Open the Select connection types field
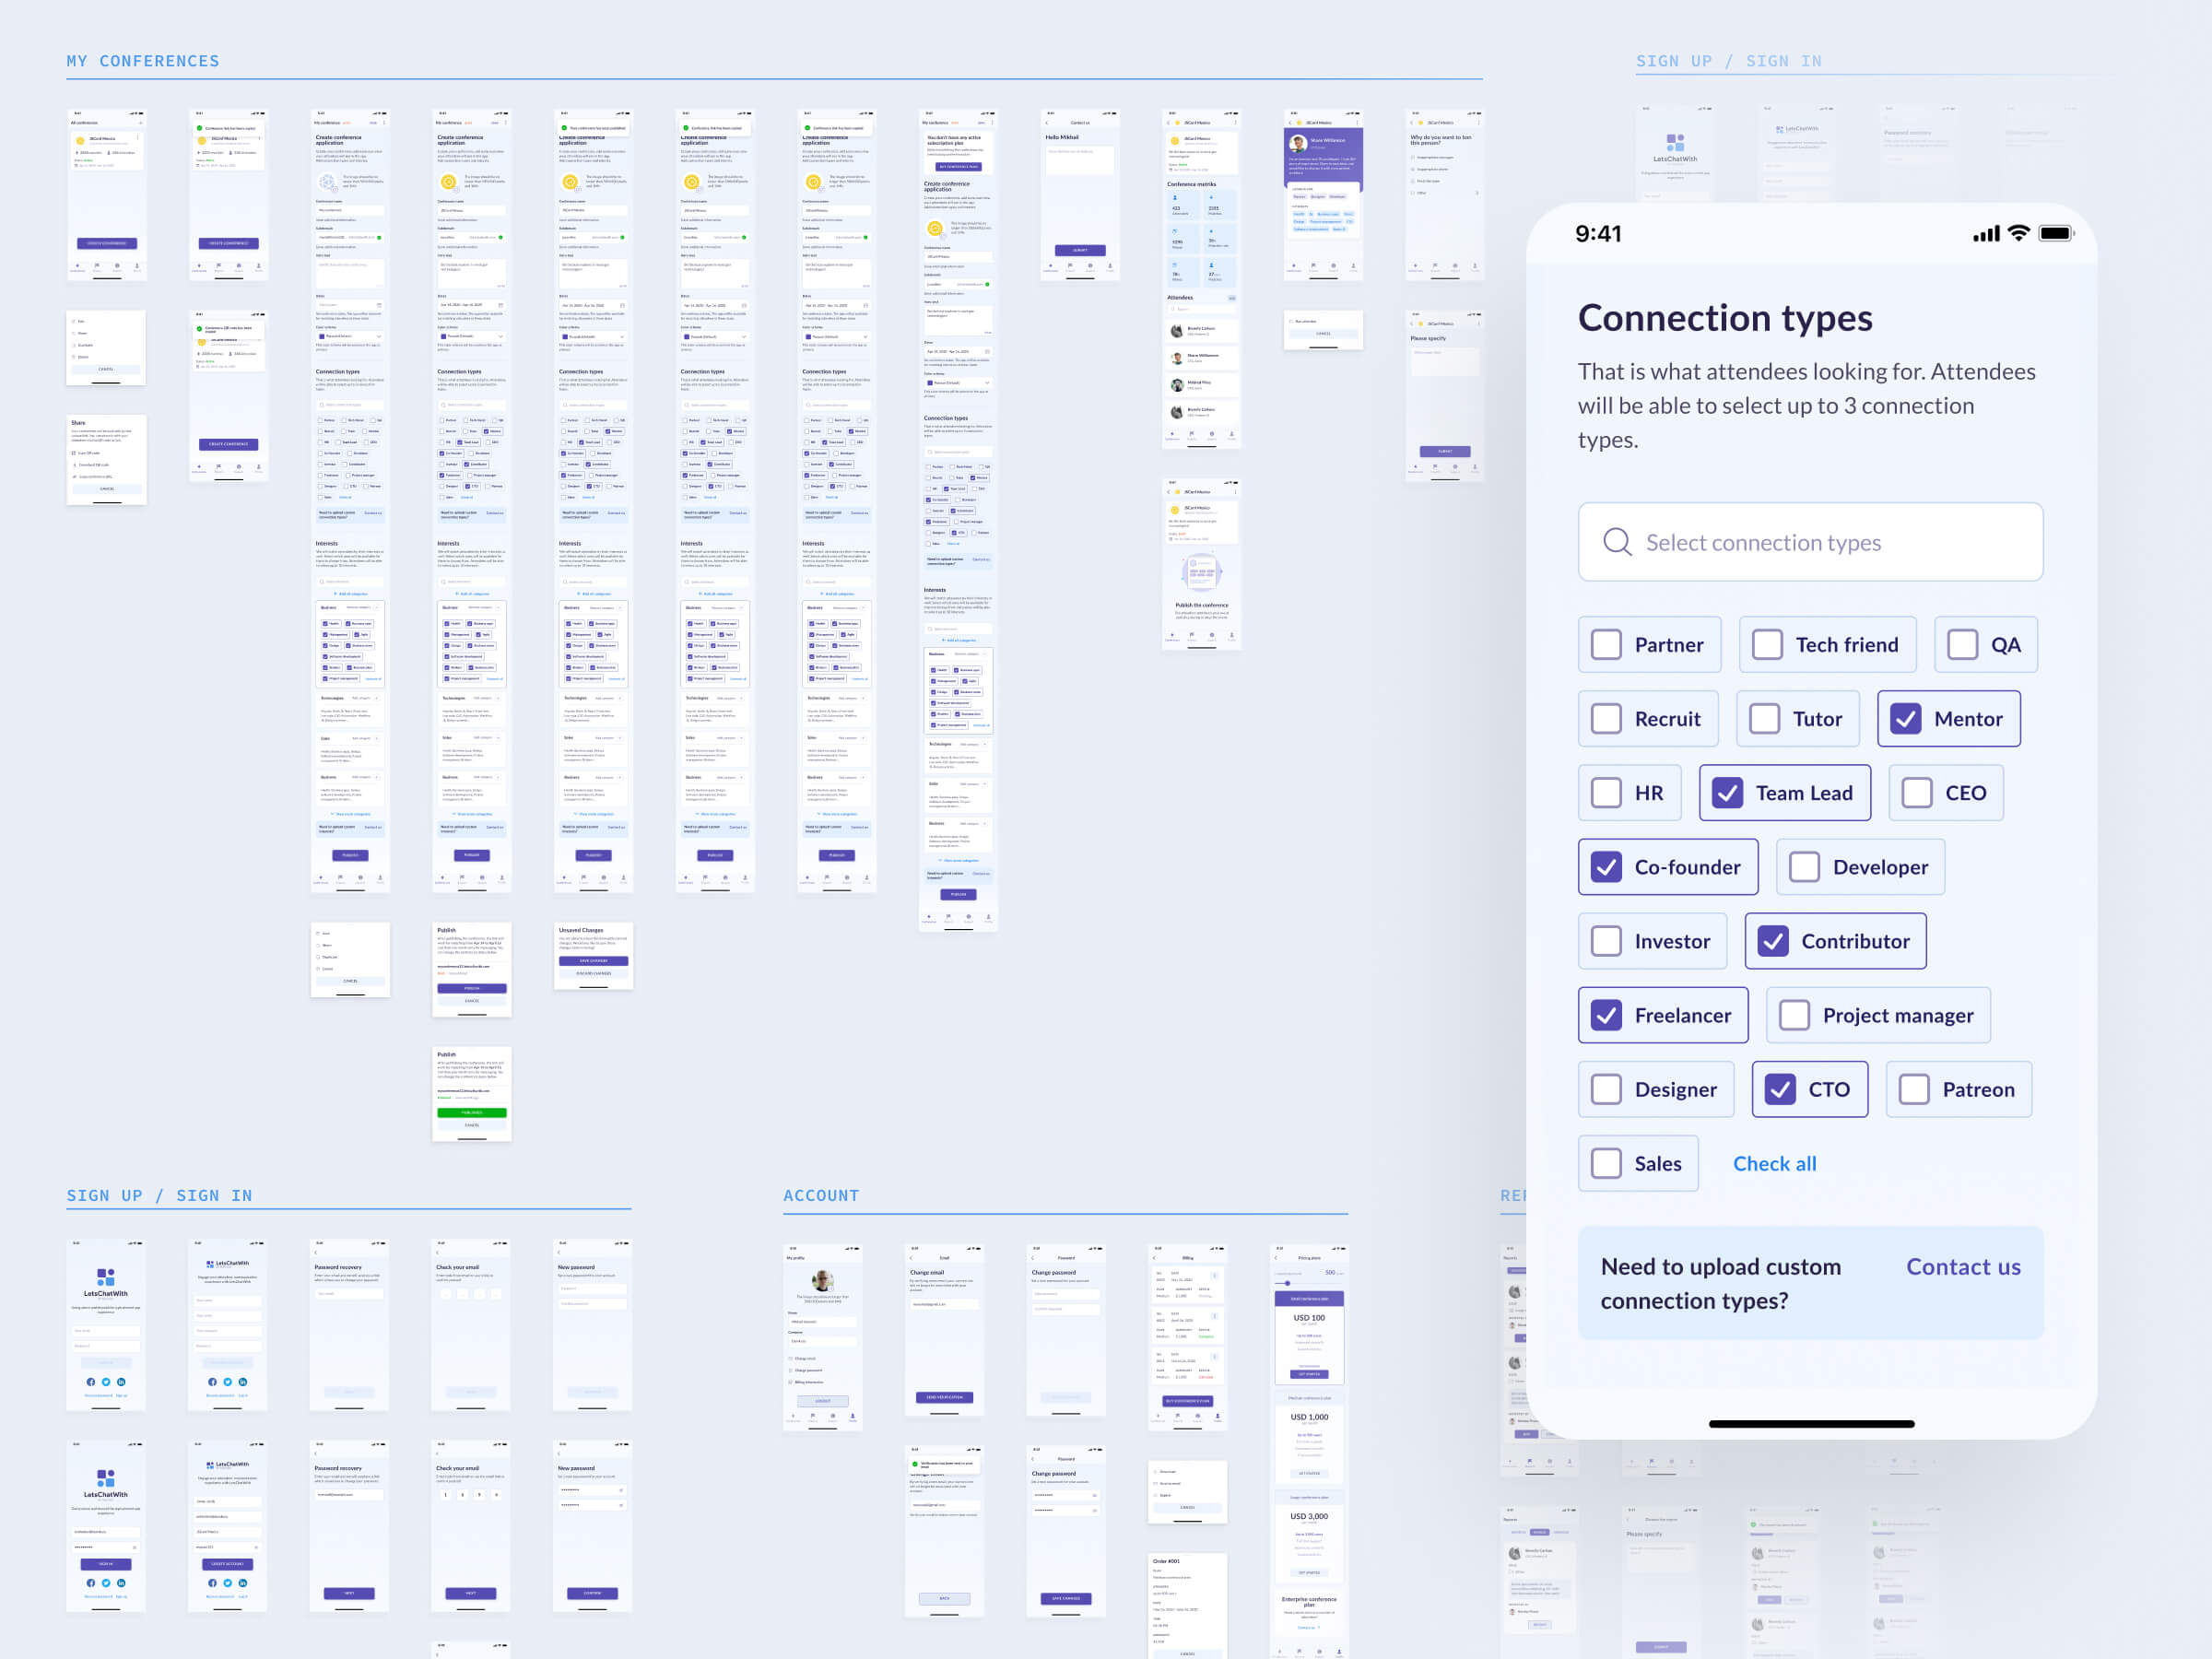This screenshot has height=1659, width=2212. click(1810, 542)
